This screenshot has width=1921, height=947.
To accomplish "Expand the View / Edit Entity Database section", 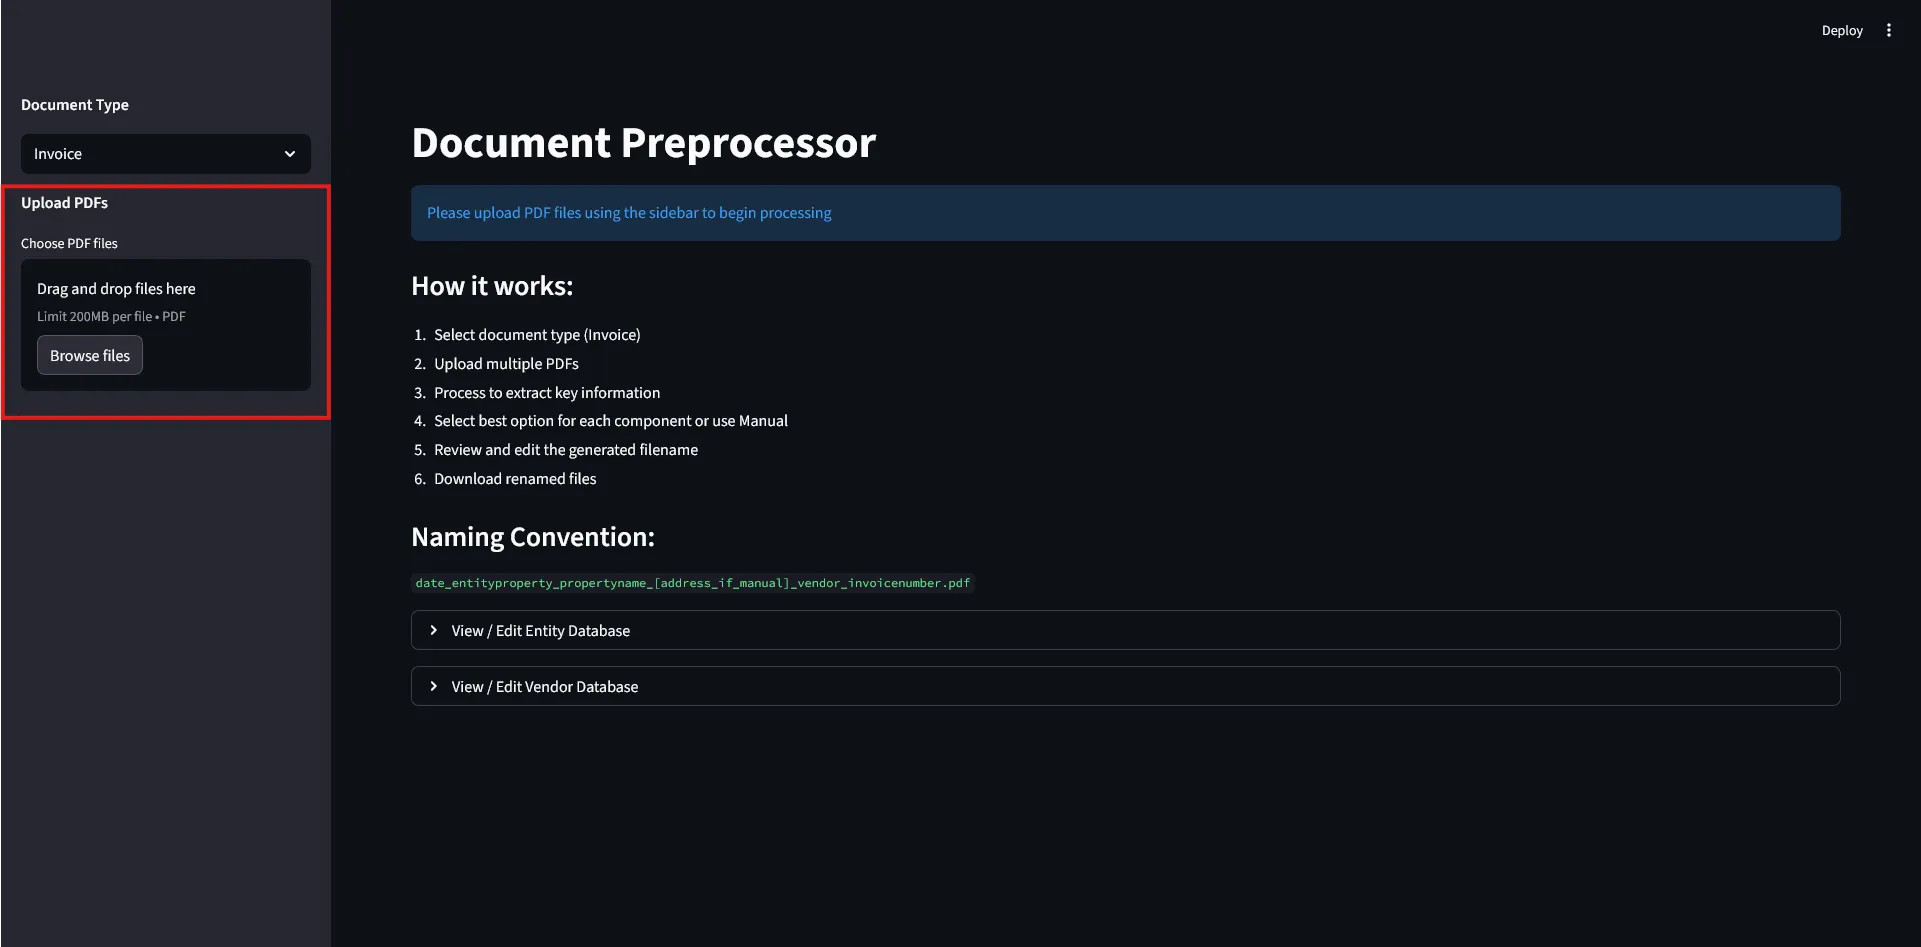I will (x=540, y=630).
